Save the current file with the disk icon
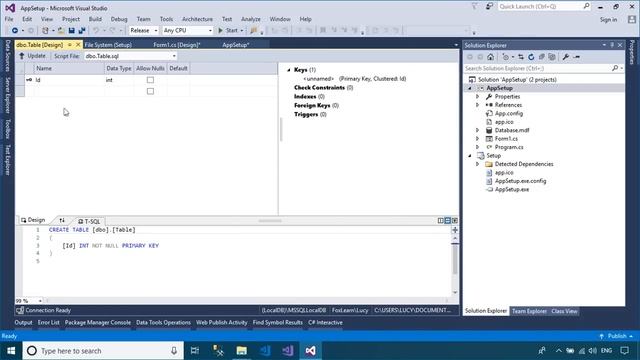Image resolution: width=640 pixels, height=360 pixels. click(71, 31)
